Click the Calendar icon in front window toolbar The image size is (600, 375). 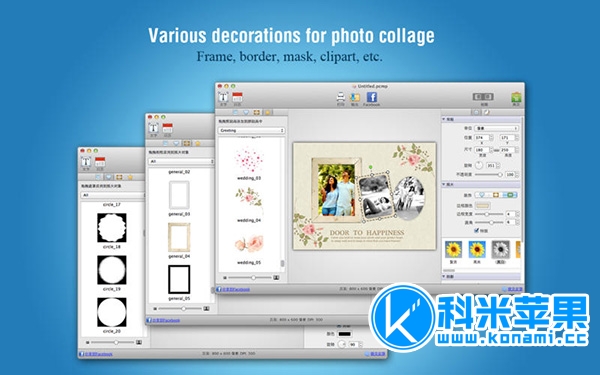click(238, 97)
